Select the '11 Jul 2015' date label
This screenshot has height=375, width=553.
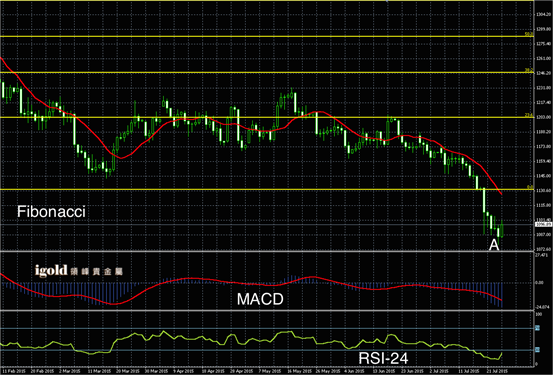point(469,371)
